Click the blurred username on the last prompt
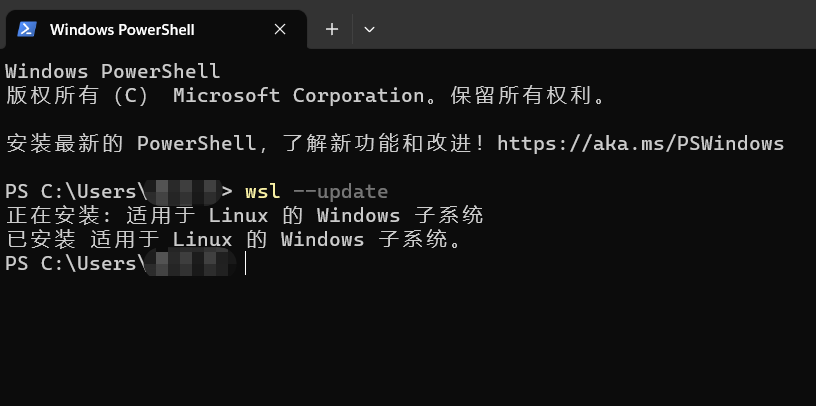 pos(188,263)
